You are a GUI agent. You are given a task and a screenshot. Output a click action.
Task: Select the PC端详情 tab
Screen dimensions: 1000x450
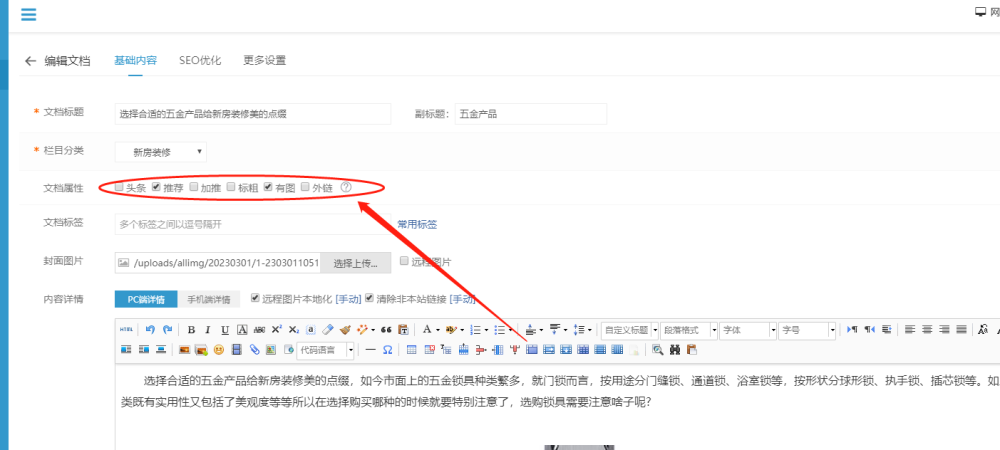pyautogui.click(x=147, y=299)
